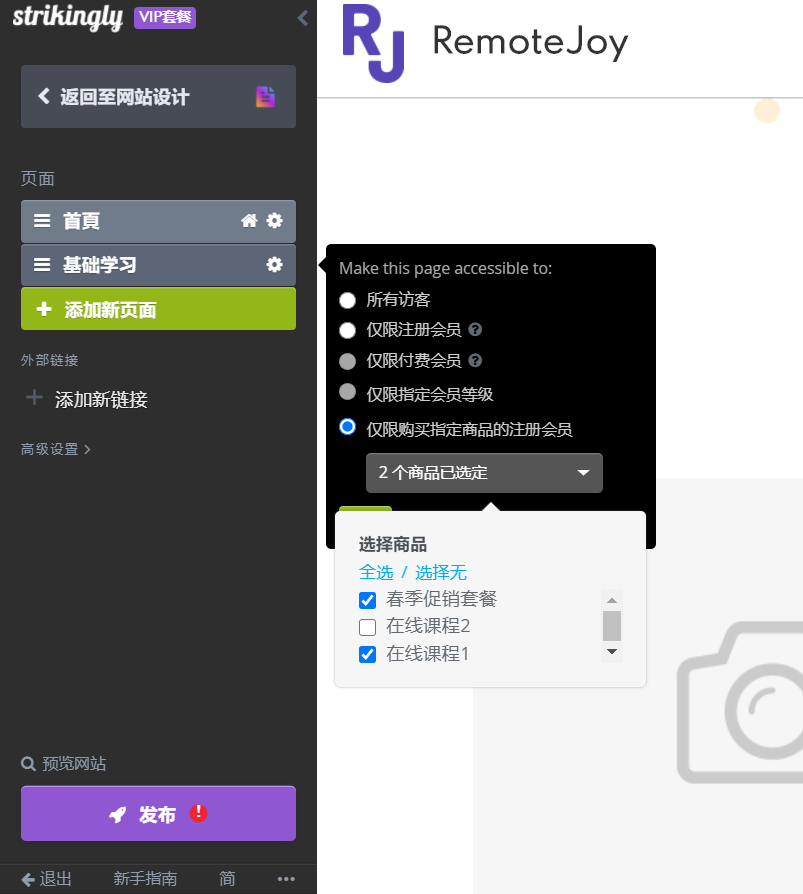The image size is (803, 894).
Task: Click the drag handle of 首頁 page
Action: click(42, 221)
